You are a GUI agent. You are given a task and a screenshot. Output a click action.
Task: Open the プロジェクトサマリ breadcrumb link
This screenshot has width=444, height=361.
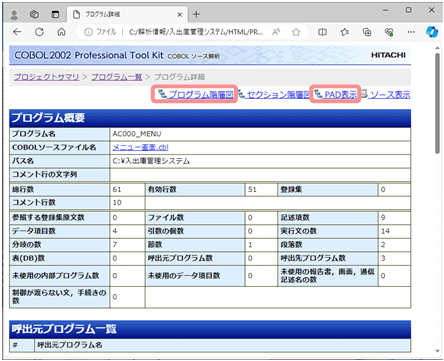pos(46,77)
